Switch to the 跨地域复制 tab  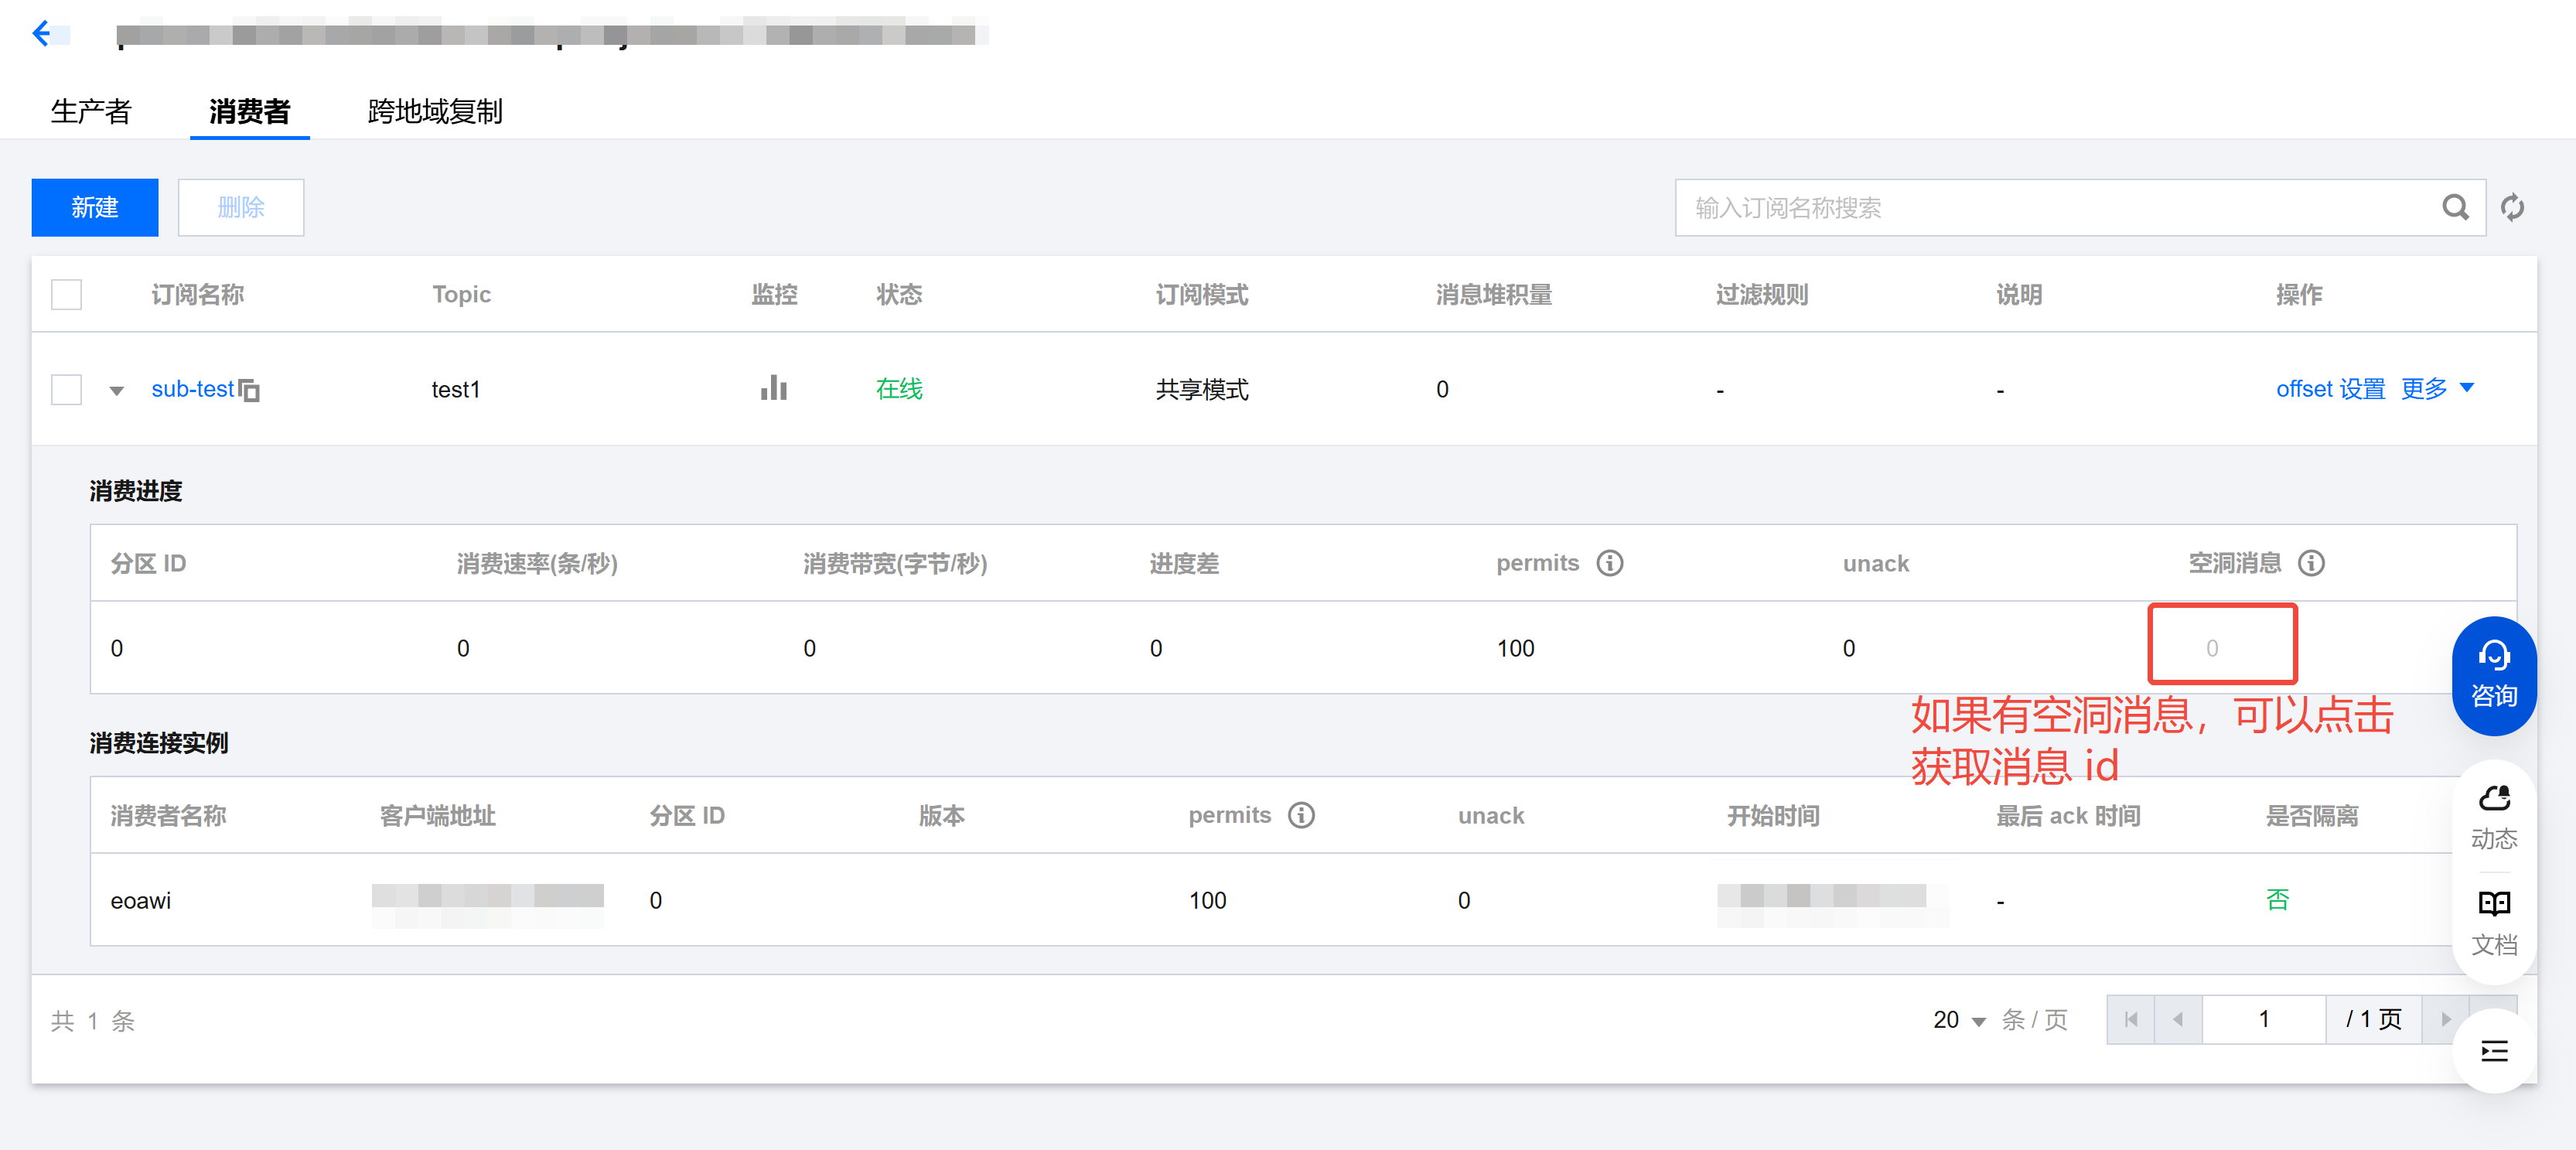435,111
